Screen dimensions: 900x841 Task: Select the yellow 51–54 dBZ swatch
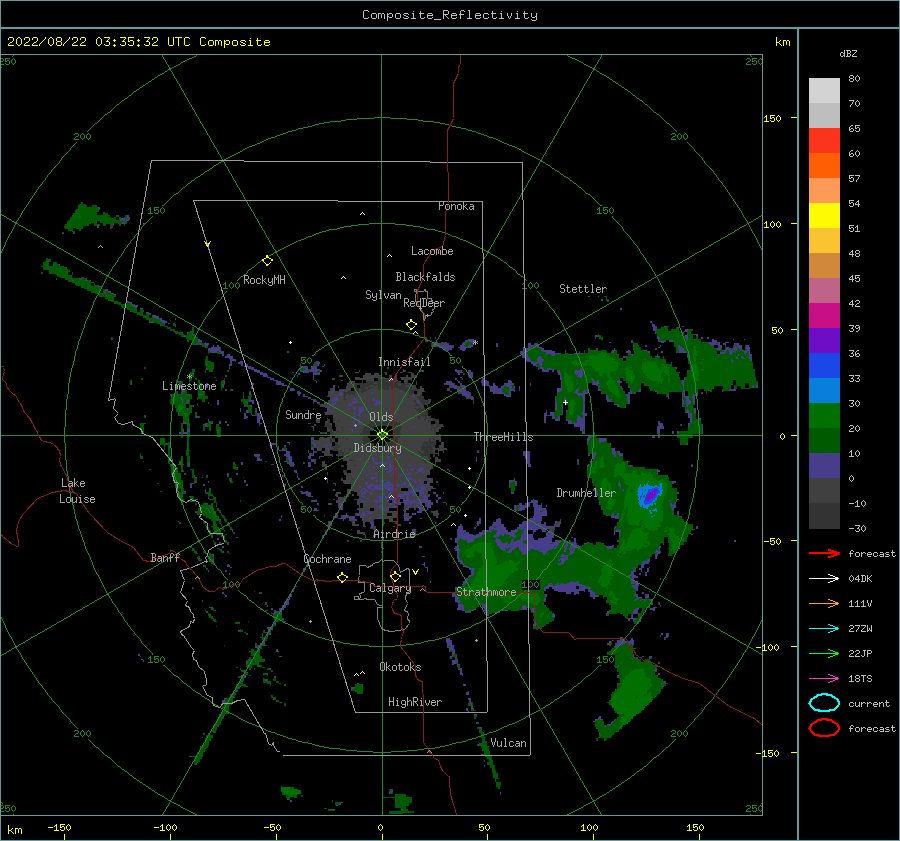824,216
